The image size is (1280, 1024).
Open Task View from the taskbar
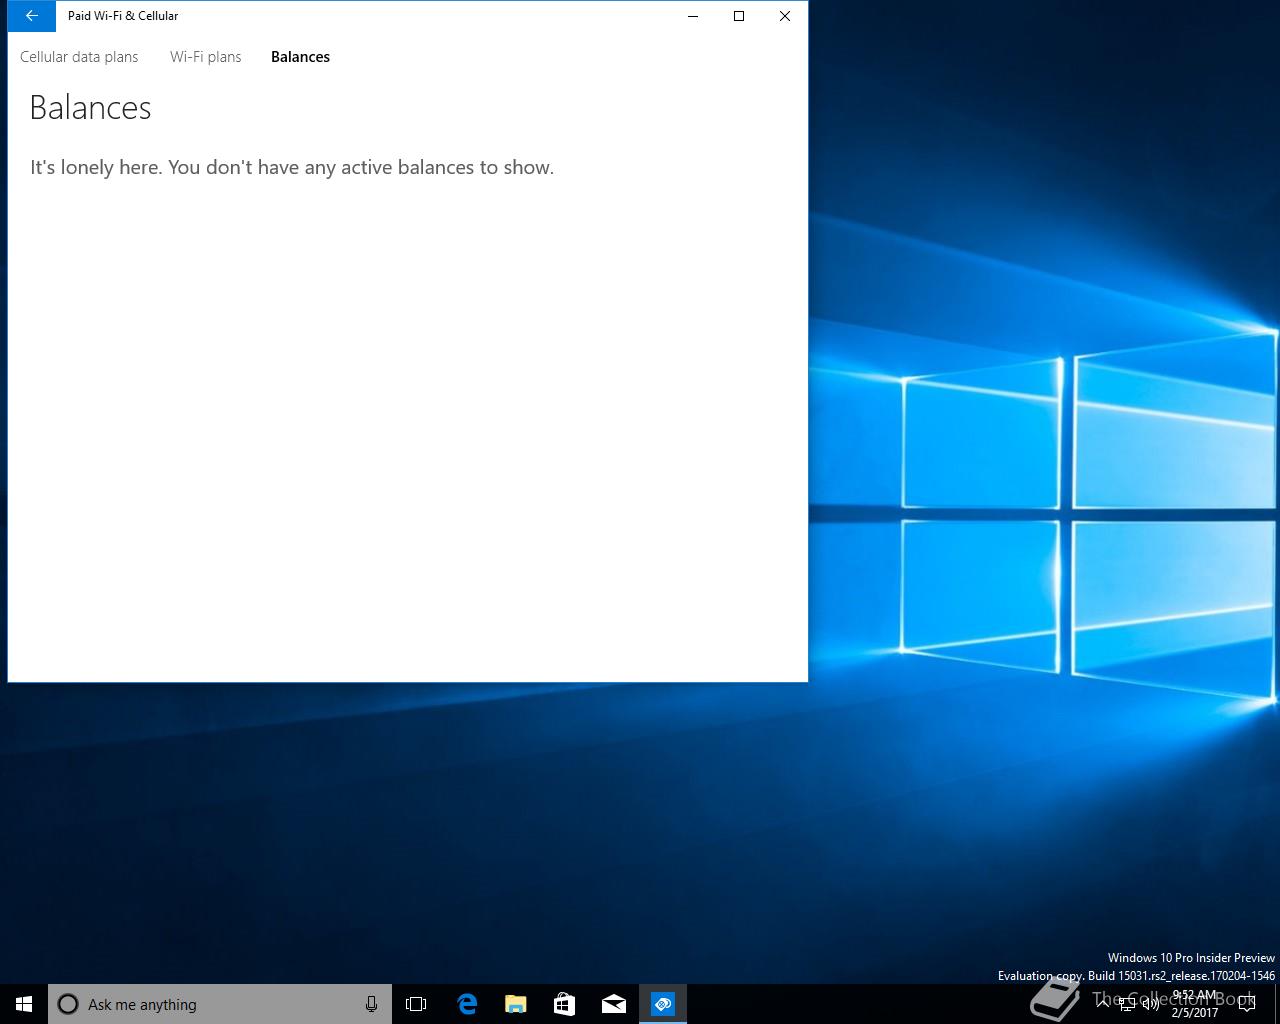[416, 1004]
